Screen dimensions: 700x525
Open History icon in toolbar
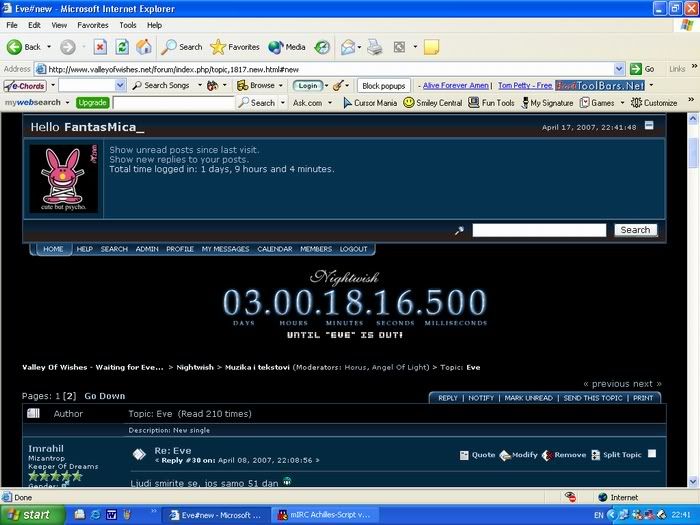pyautogui.click(x=322, y=47)
